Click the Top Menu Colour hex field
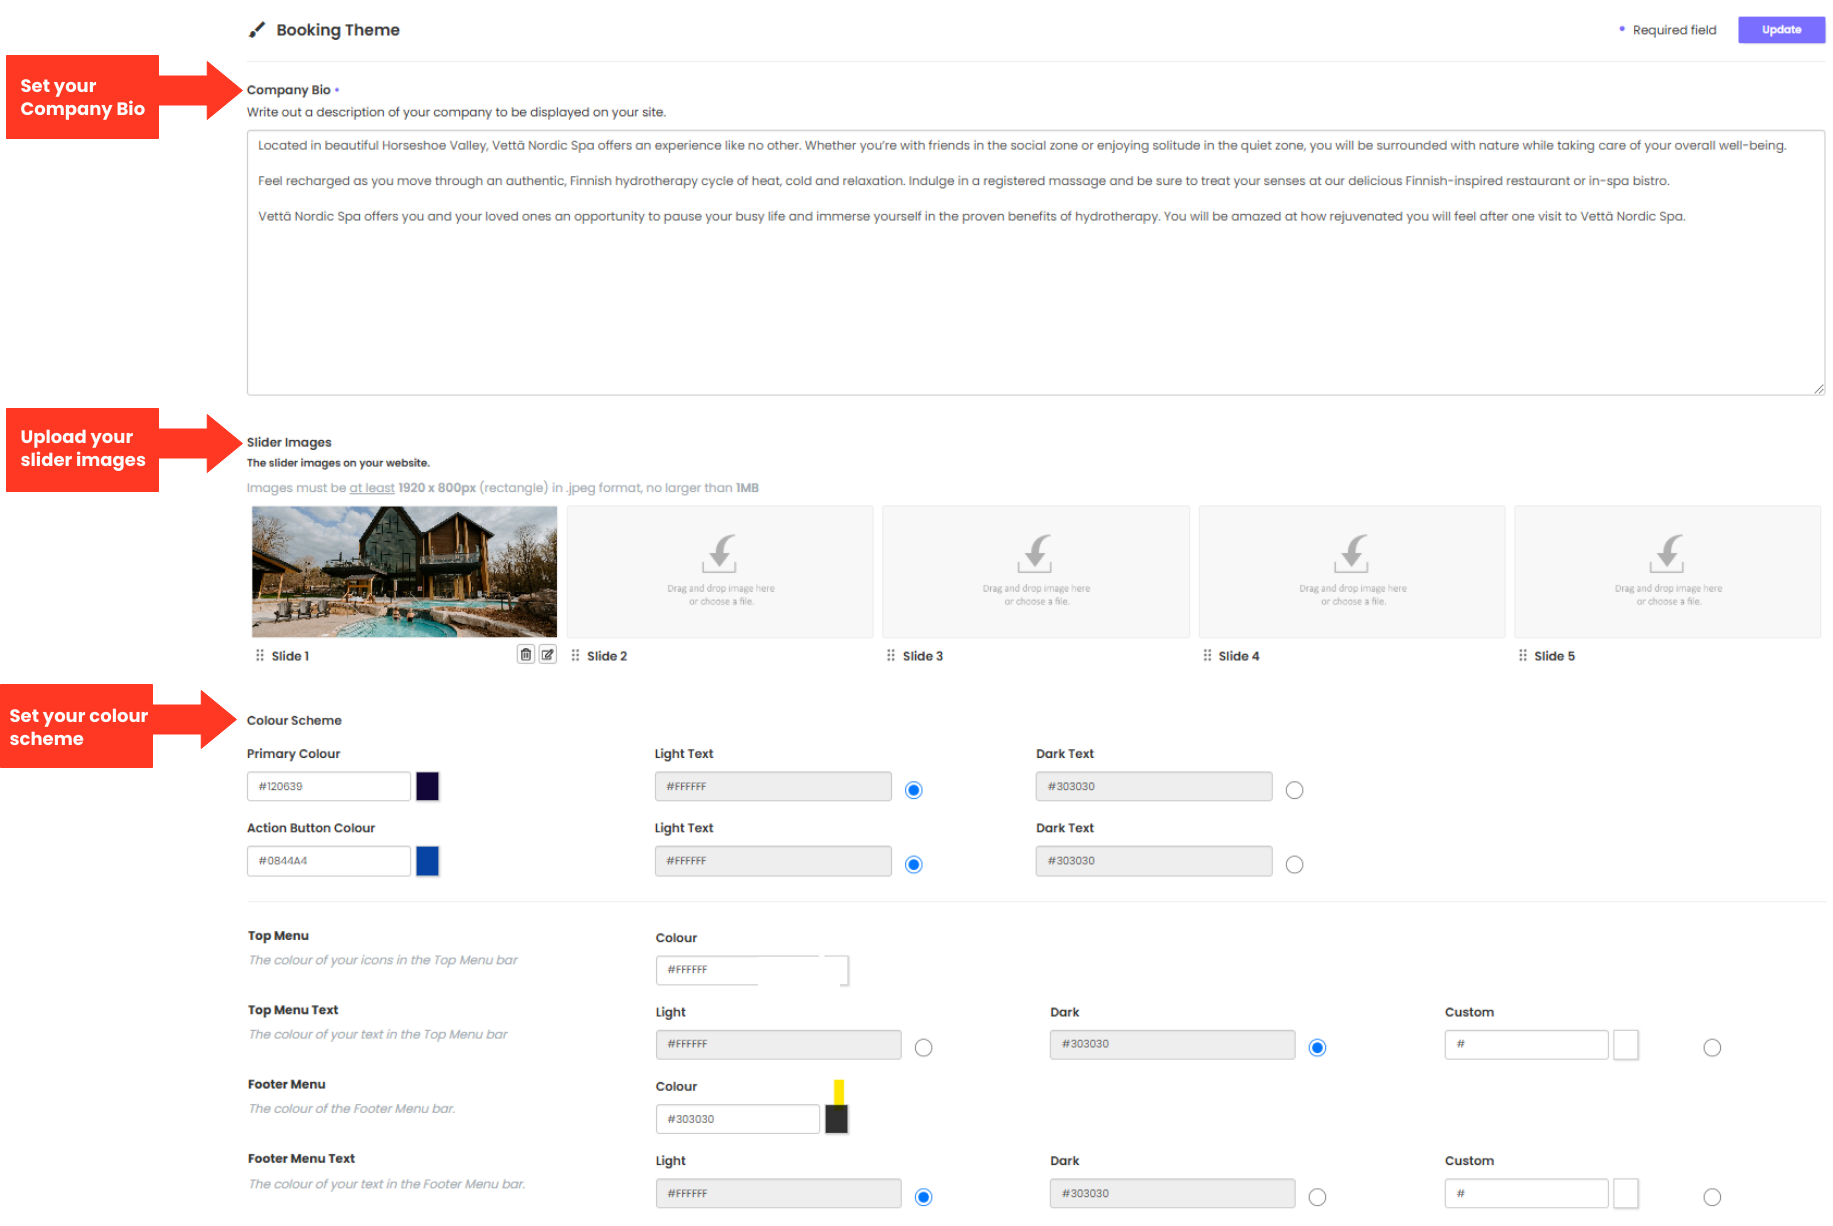The width and height of the screenshot is (1833, 1226). (740, 970)
